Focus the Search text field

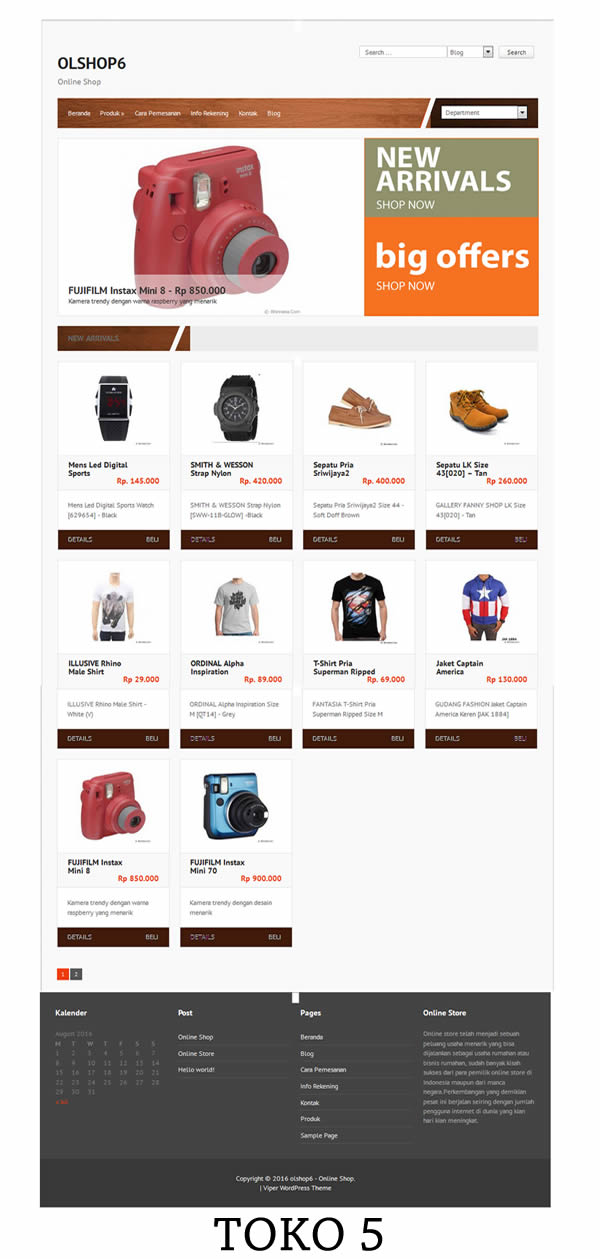403,52
